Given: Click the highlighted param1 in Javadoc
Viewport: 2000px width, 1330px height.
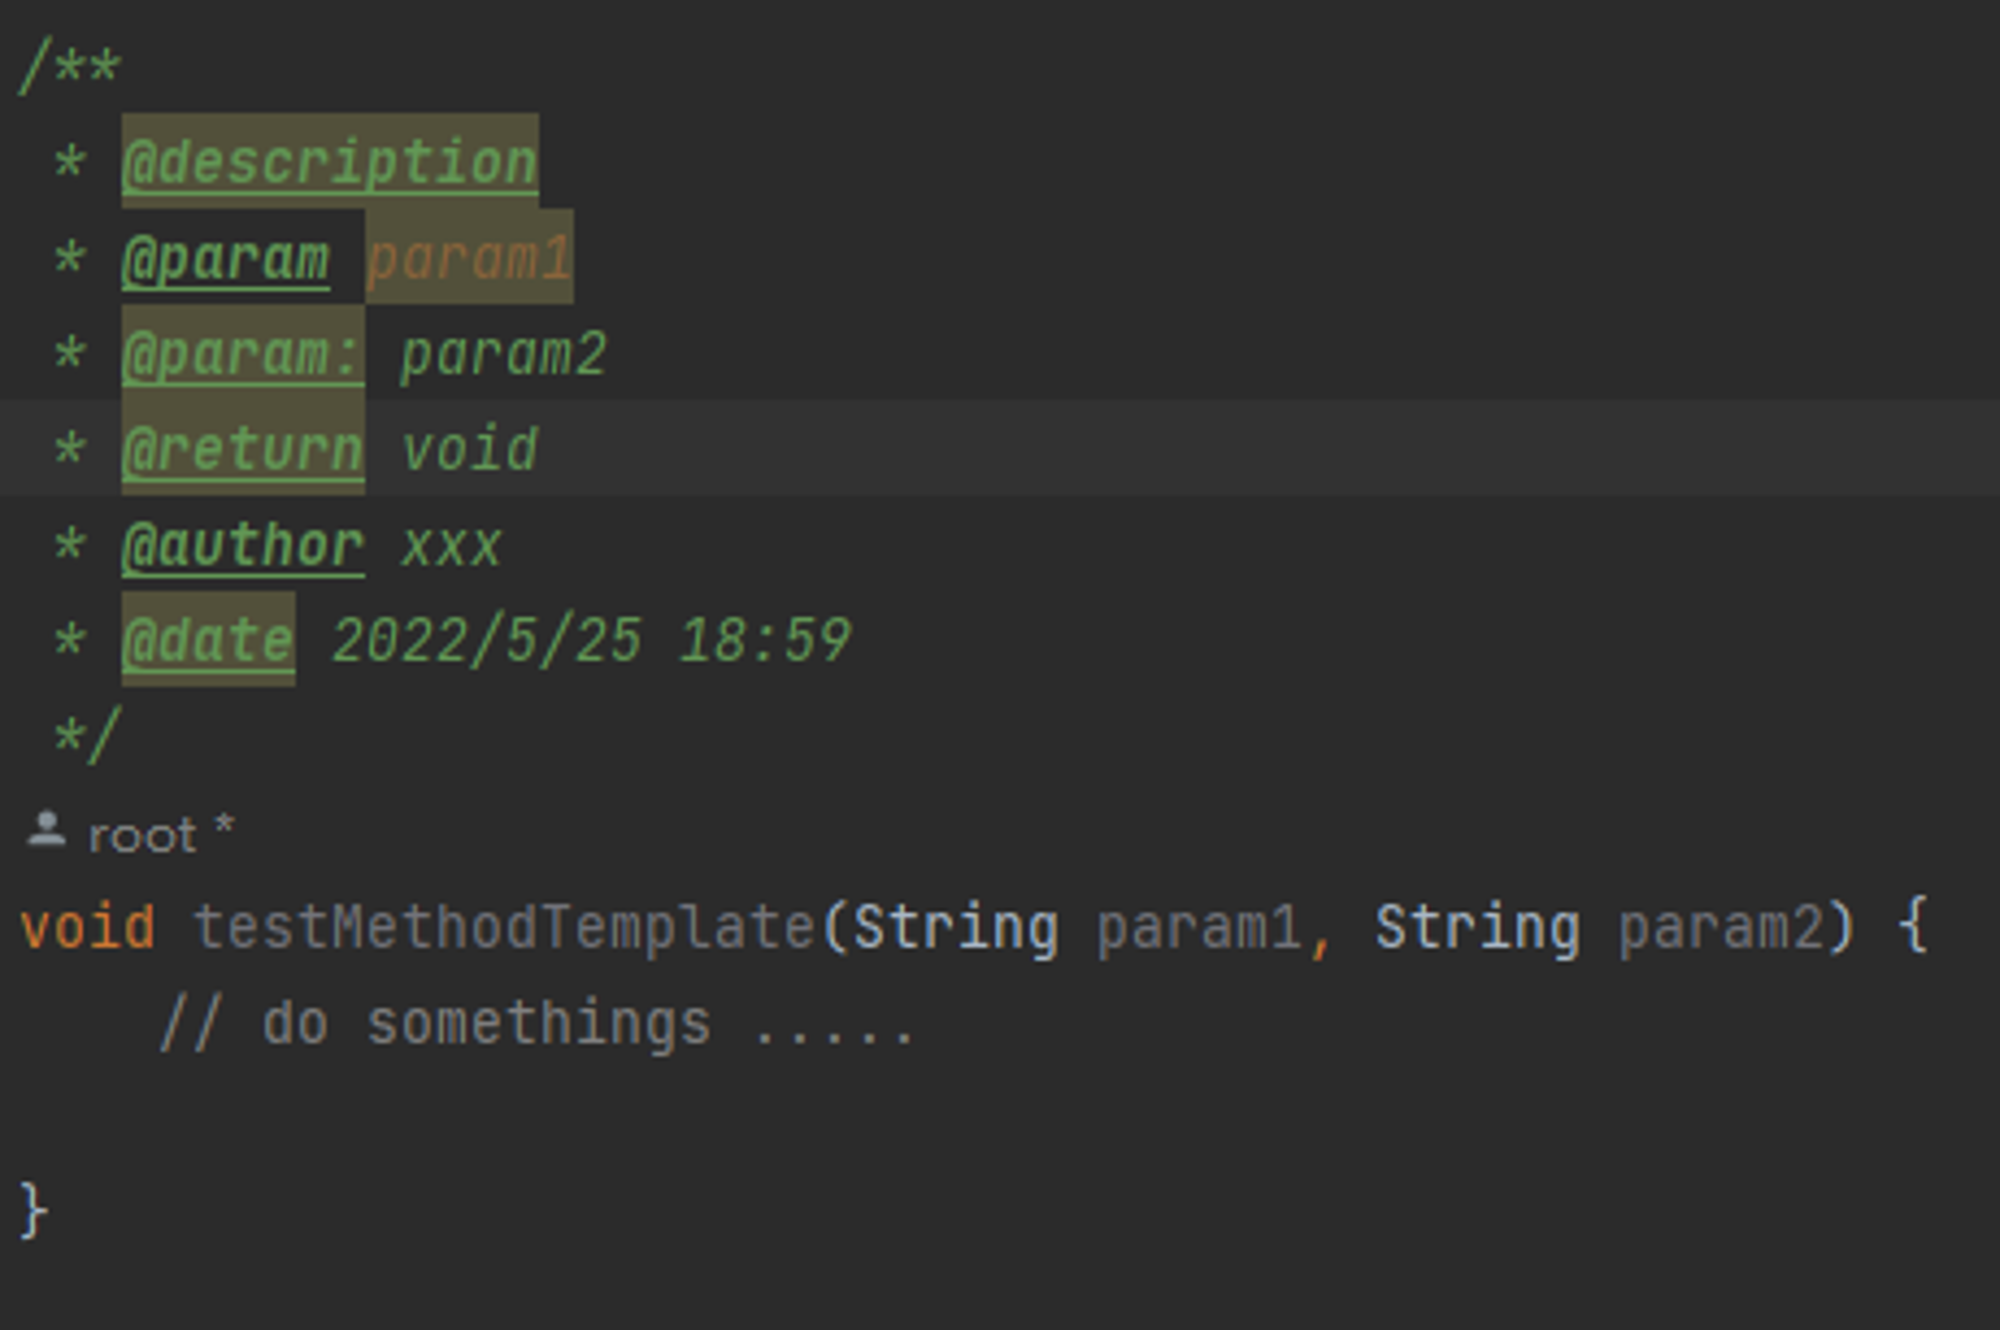Looking at the screenshot, I should pyautogui.click(x=469, y=258).
